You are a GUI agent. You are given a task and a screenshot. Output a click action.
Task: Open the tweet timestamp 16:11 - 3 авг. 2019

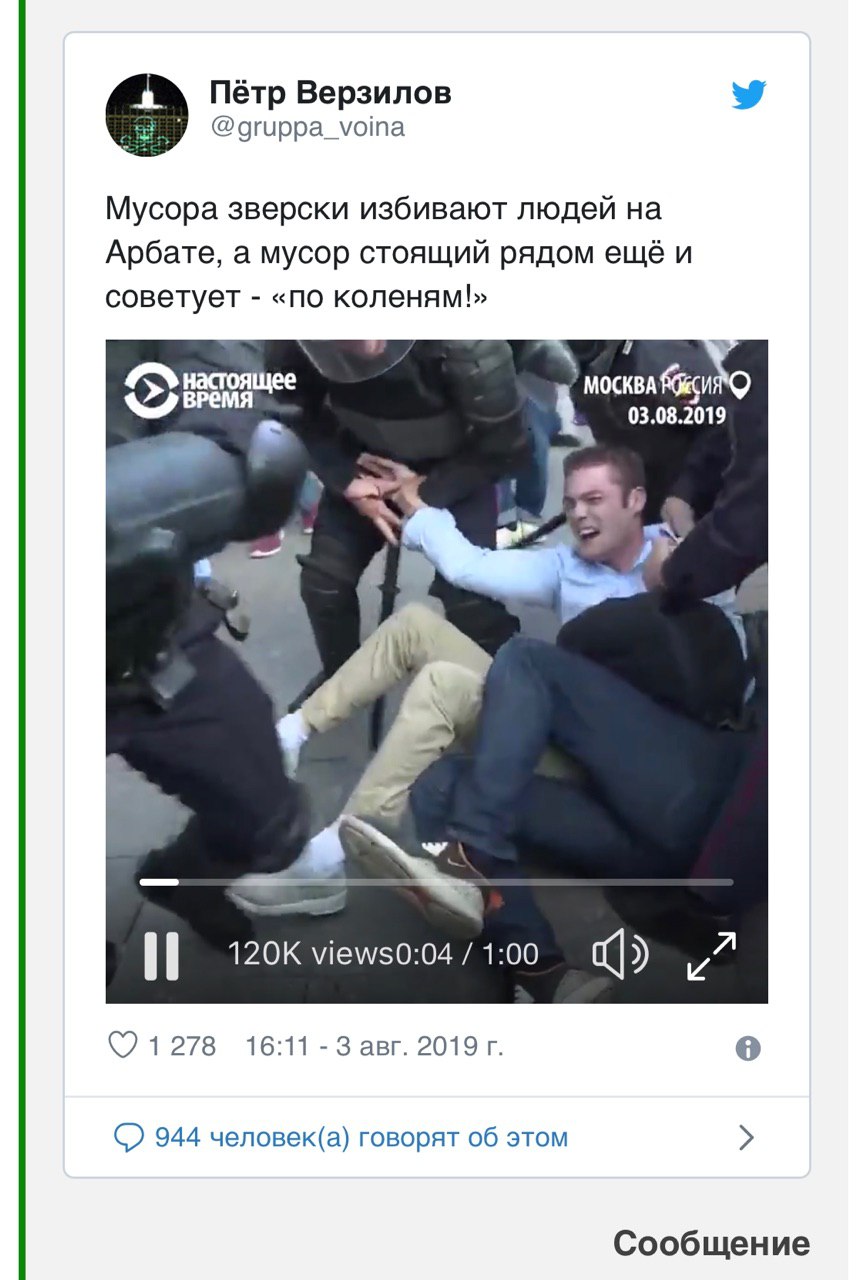(374, 1047)
